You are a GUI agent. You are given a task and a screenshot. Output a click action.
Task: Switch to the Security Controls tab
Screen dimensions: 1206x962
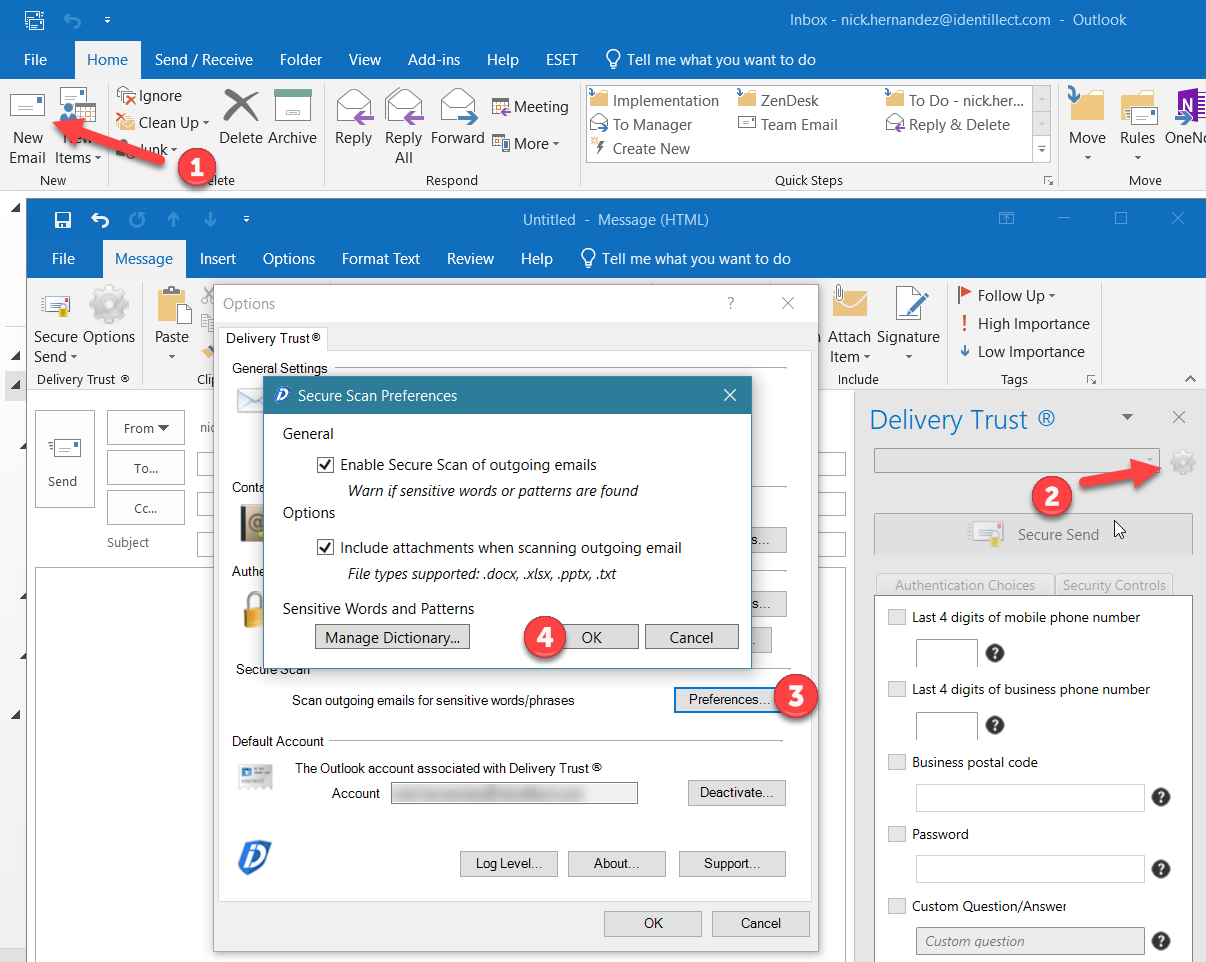point(1114,585)
